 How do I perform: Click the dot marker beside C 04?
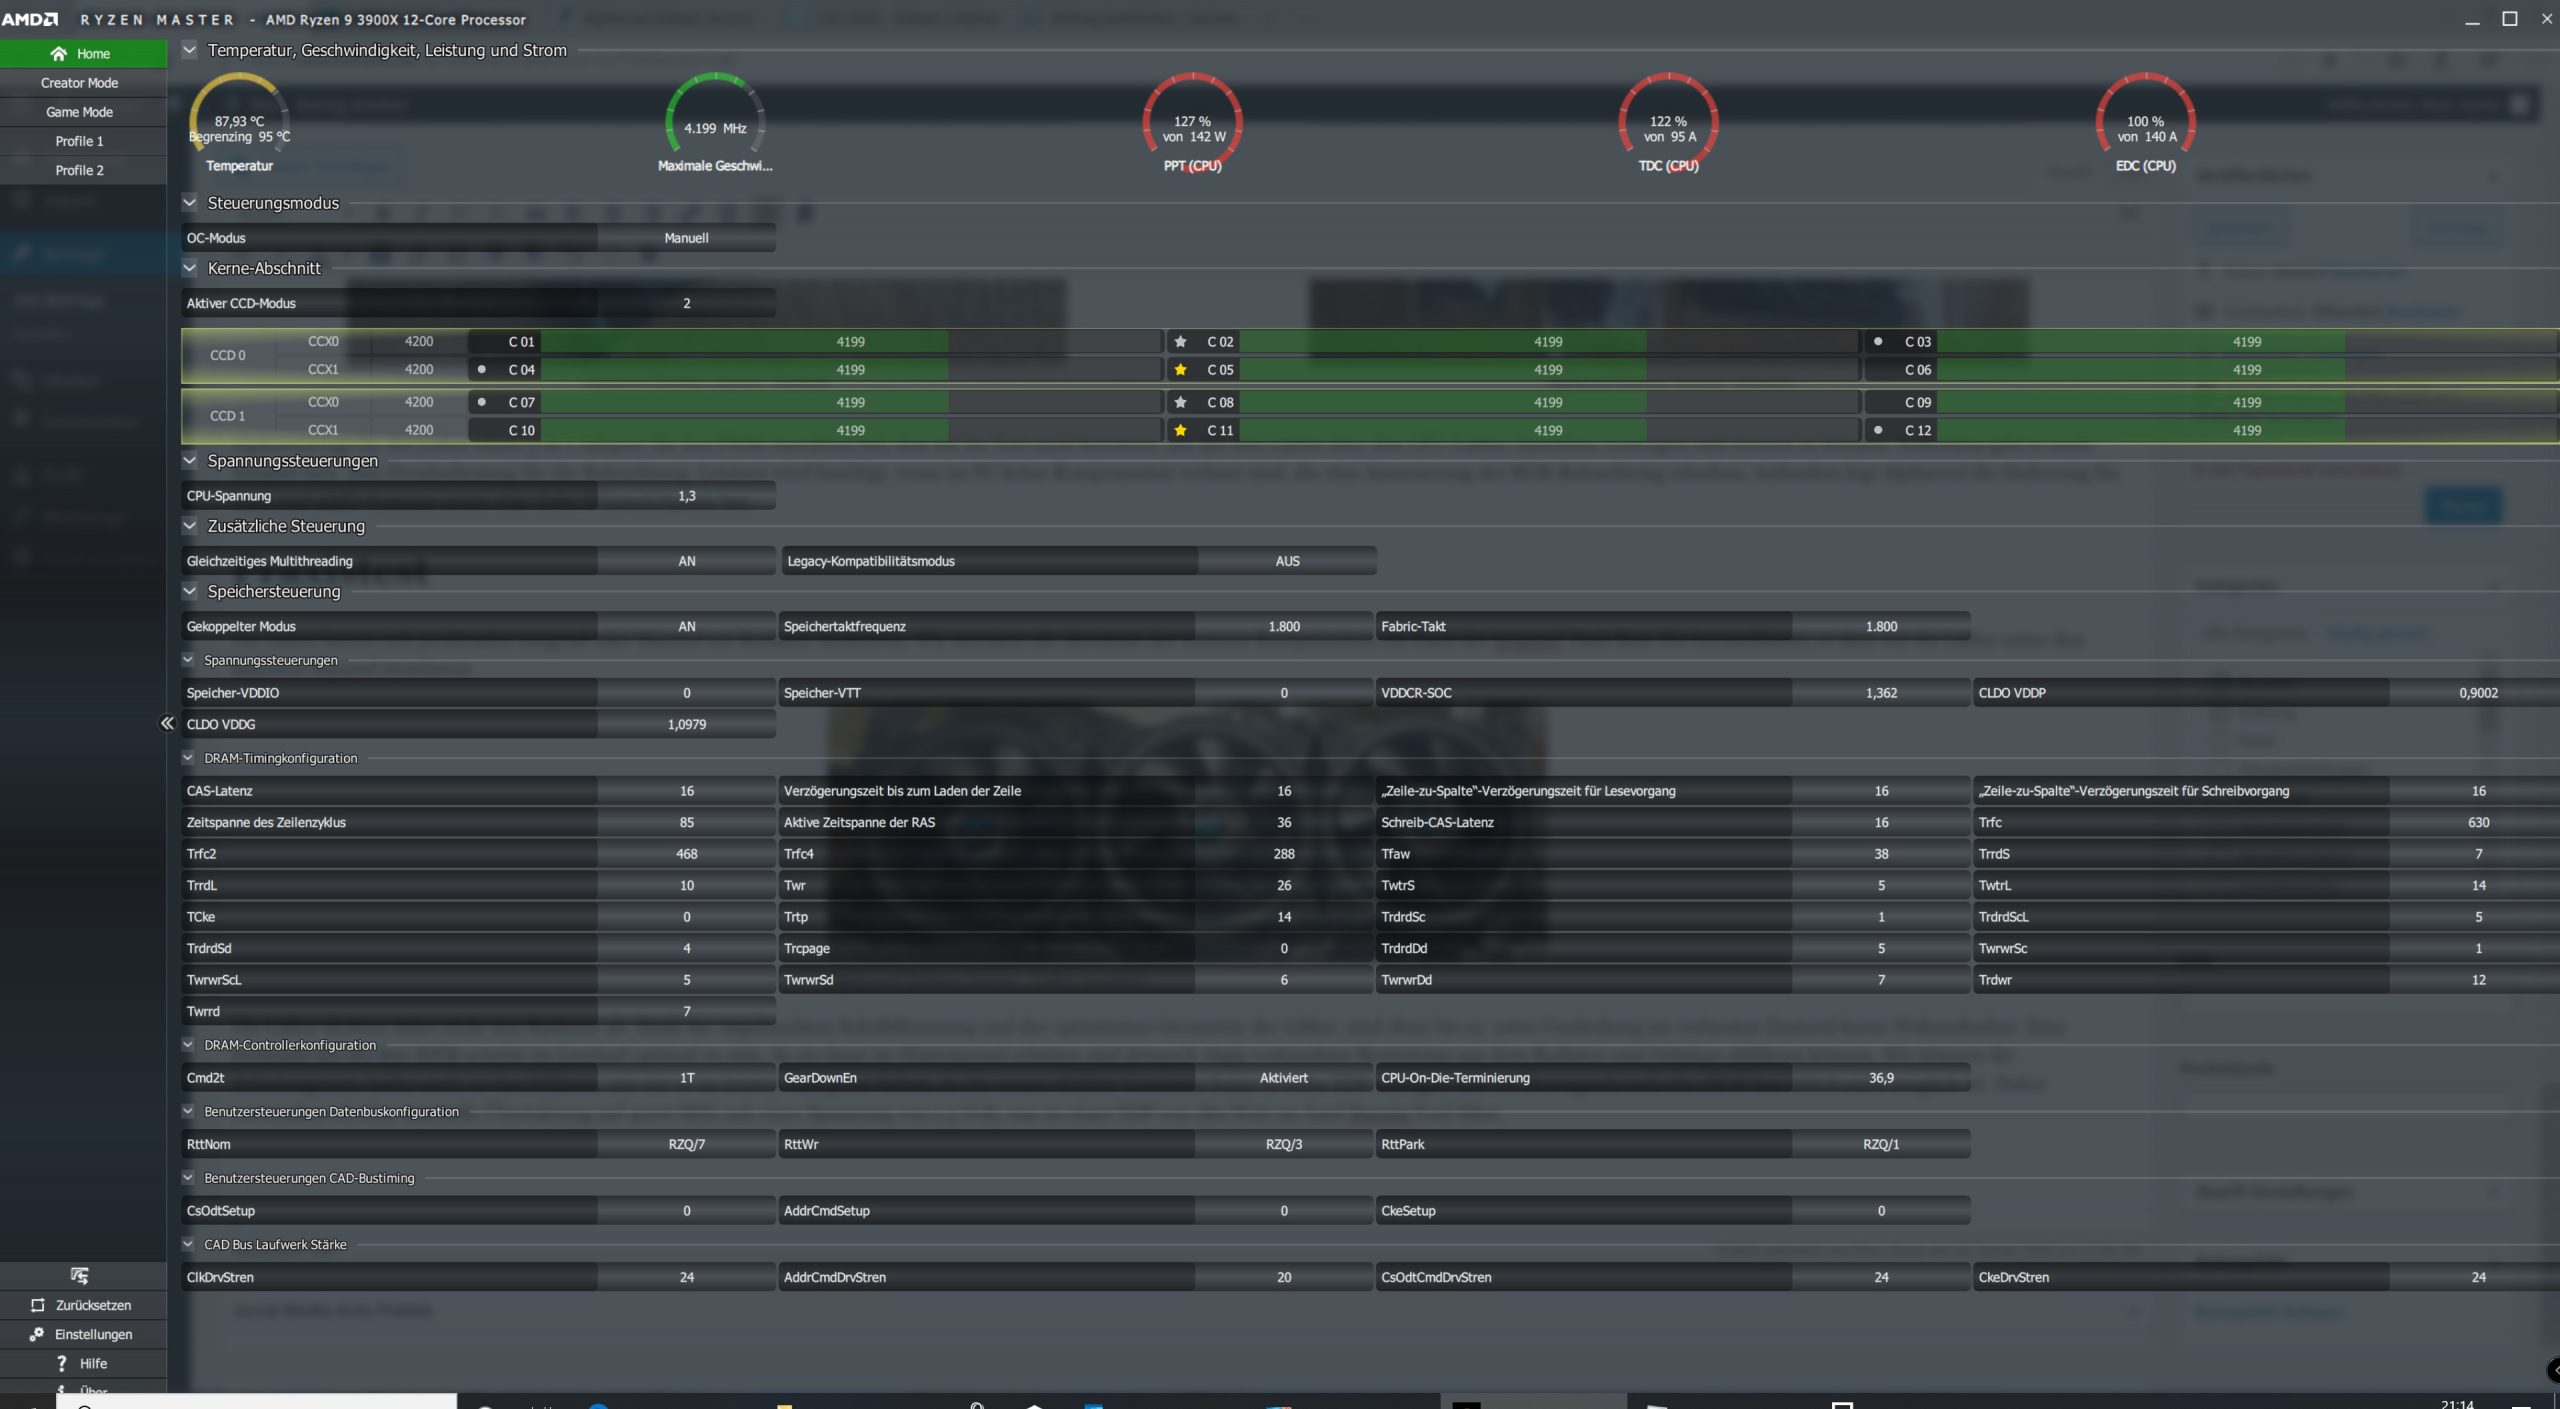point(482,369)
